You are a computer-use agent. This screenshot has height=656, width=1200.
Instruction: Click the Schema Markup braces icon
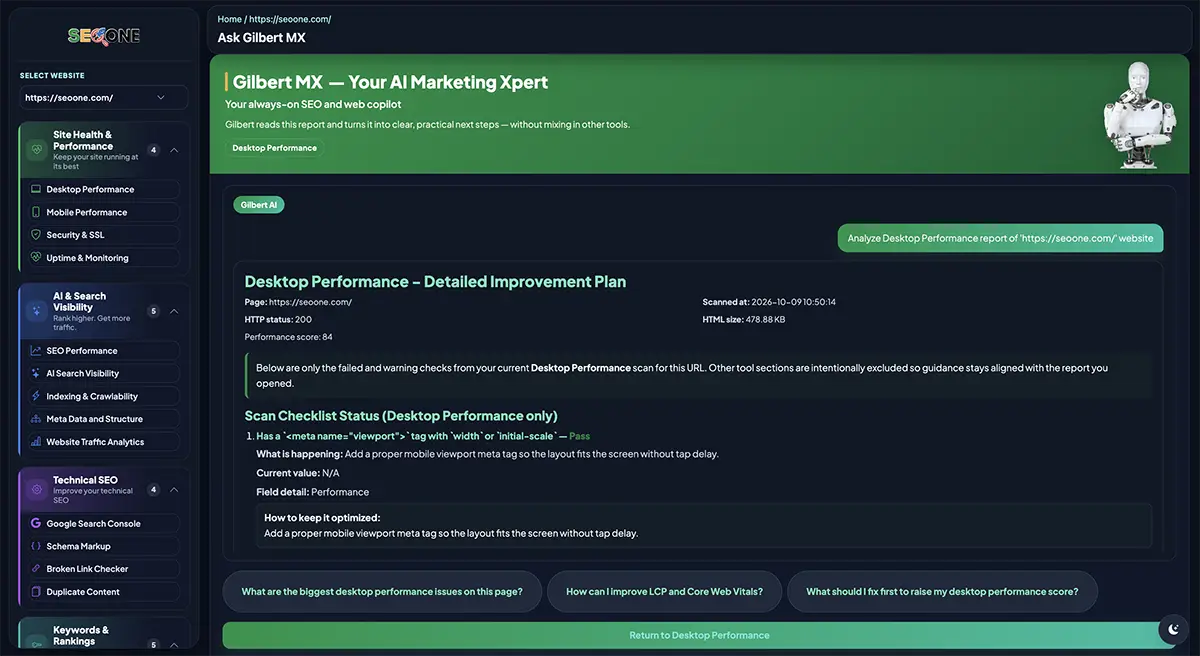(x=36, y=546)
